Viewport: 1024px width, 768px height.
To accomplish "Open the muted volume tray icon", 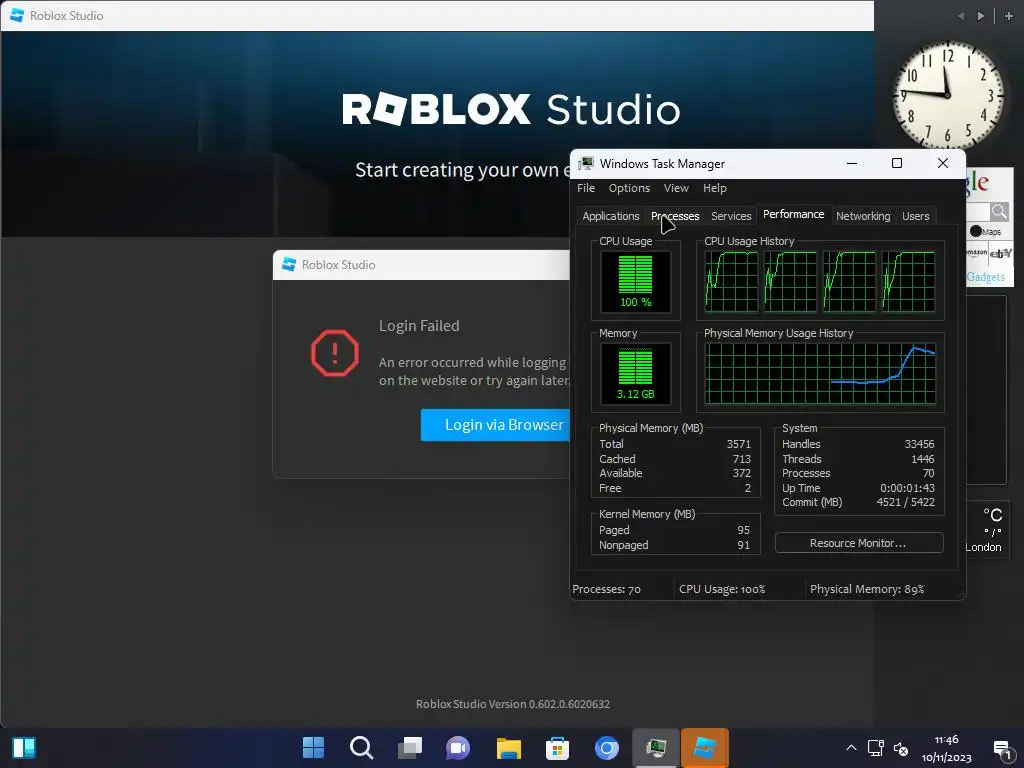I will coord(901,748).
